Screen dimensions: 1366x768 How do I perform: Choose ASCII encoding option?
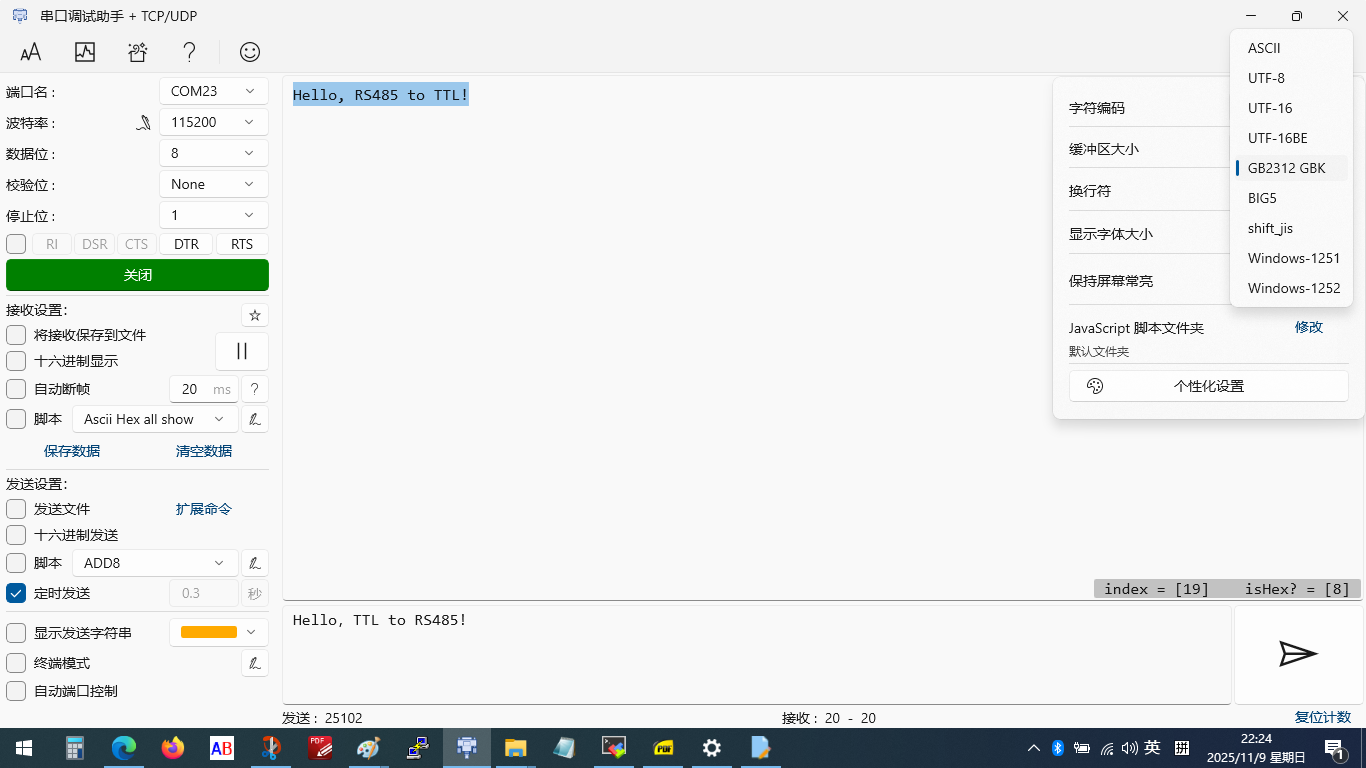click(1291, 48)
